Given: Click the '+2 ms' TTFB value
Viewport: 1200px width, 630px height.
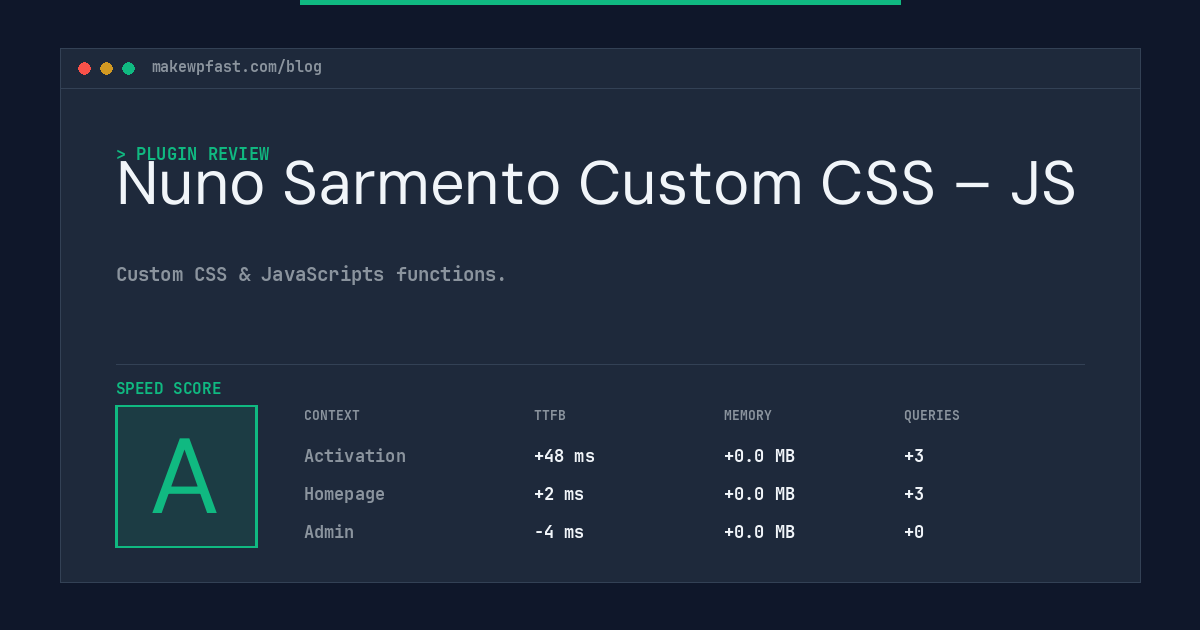Looking at the screenshot, I should coord(559,494).
